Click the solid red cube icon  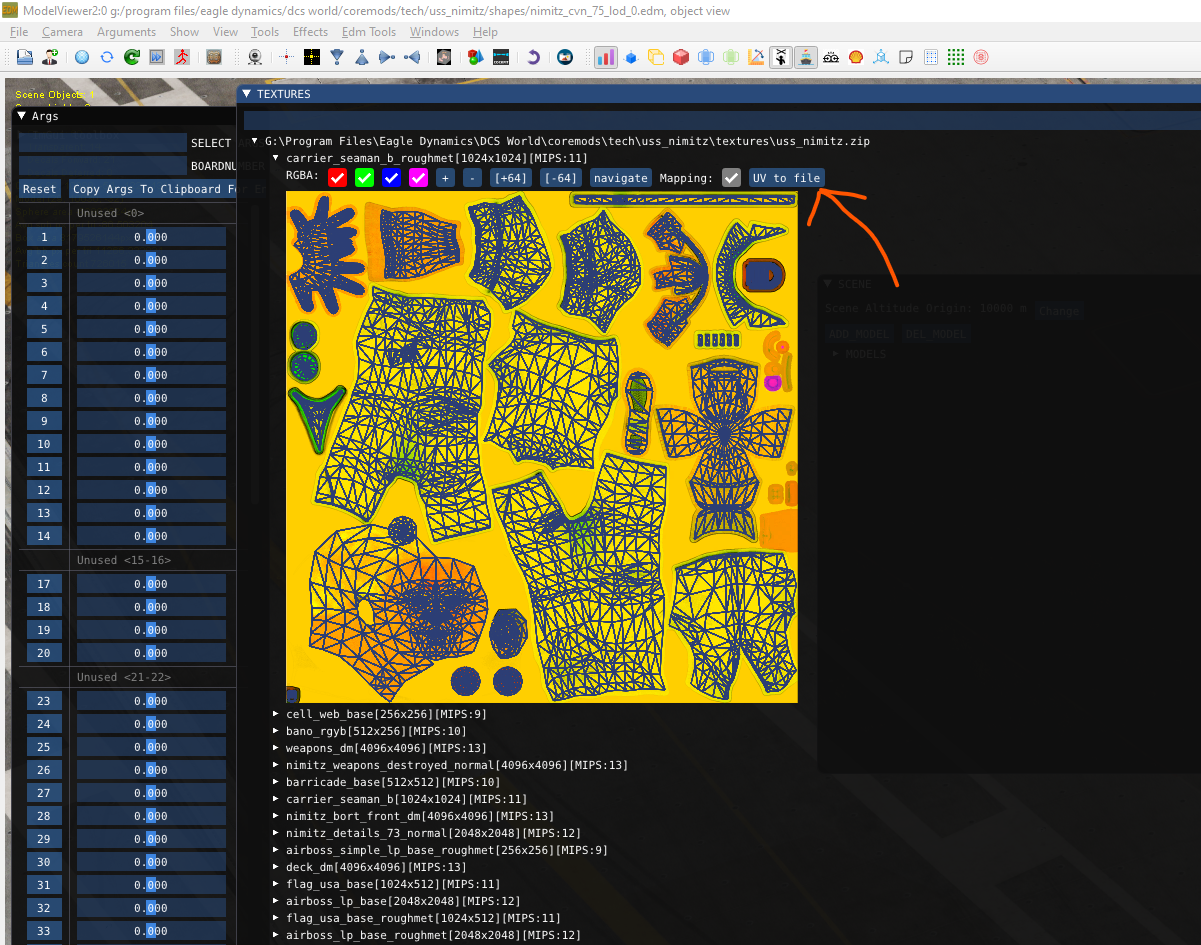pos(681,57)
